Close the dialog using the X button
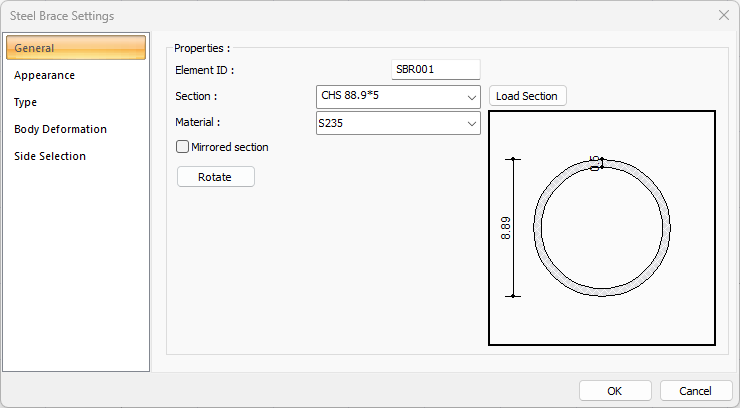 [x=723, y=15]
